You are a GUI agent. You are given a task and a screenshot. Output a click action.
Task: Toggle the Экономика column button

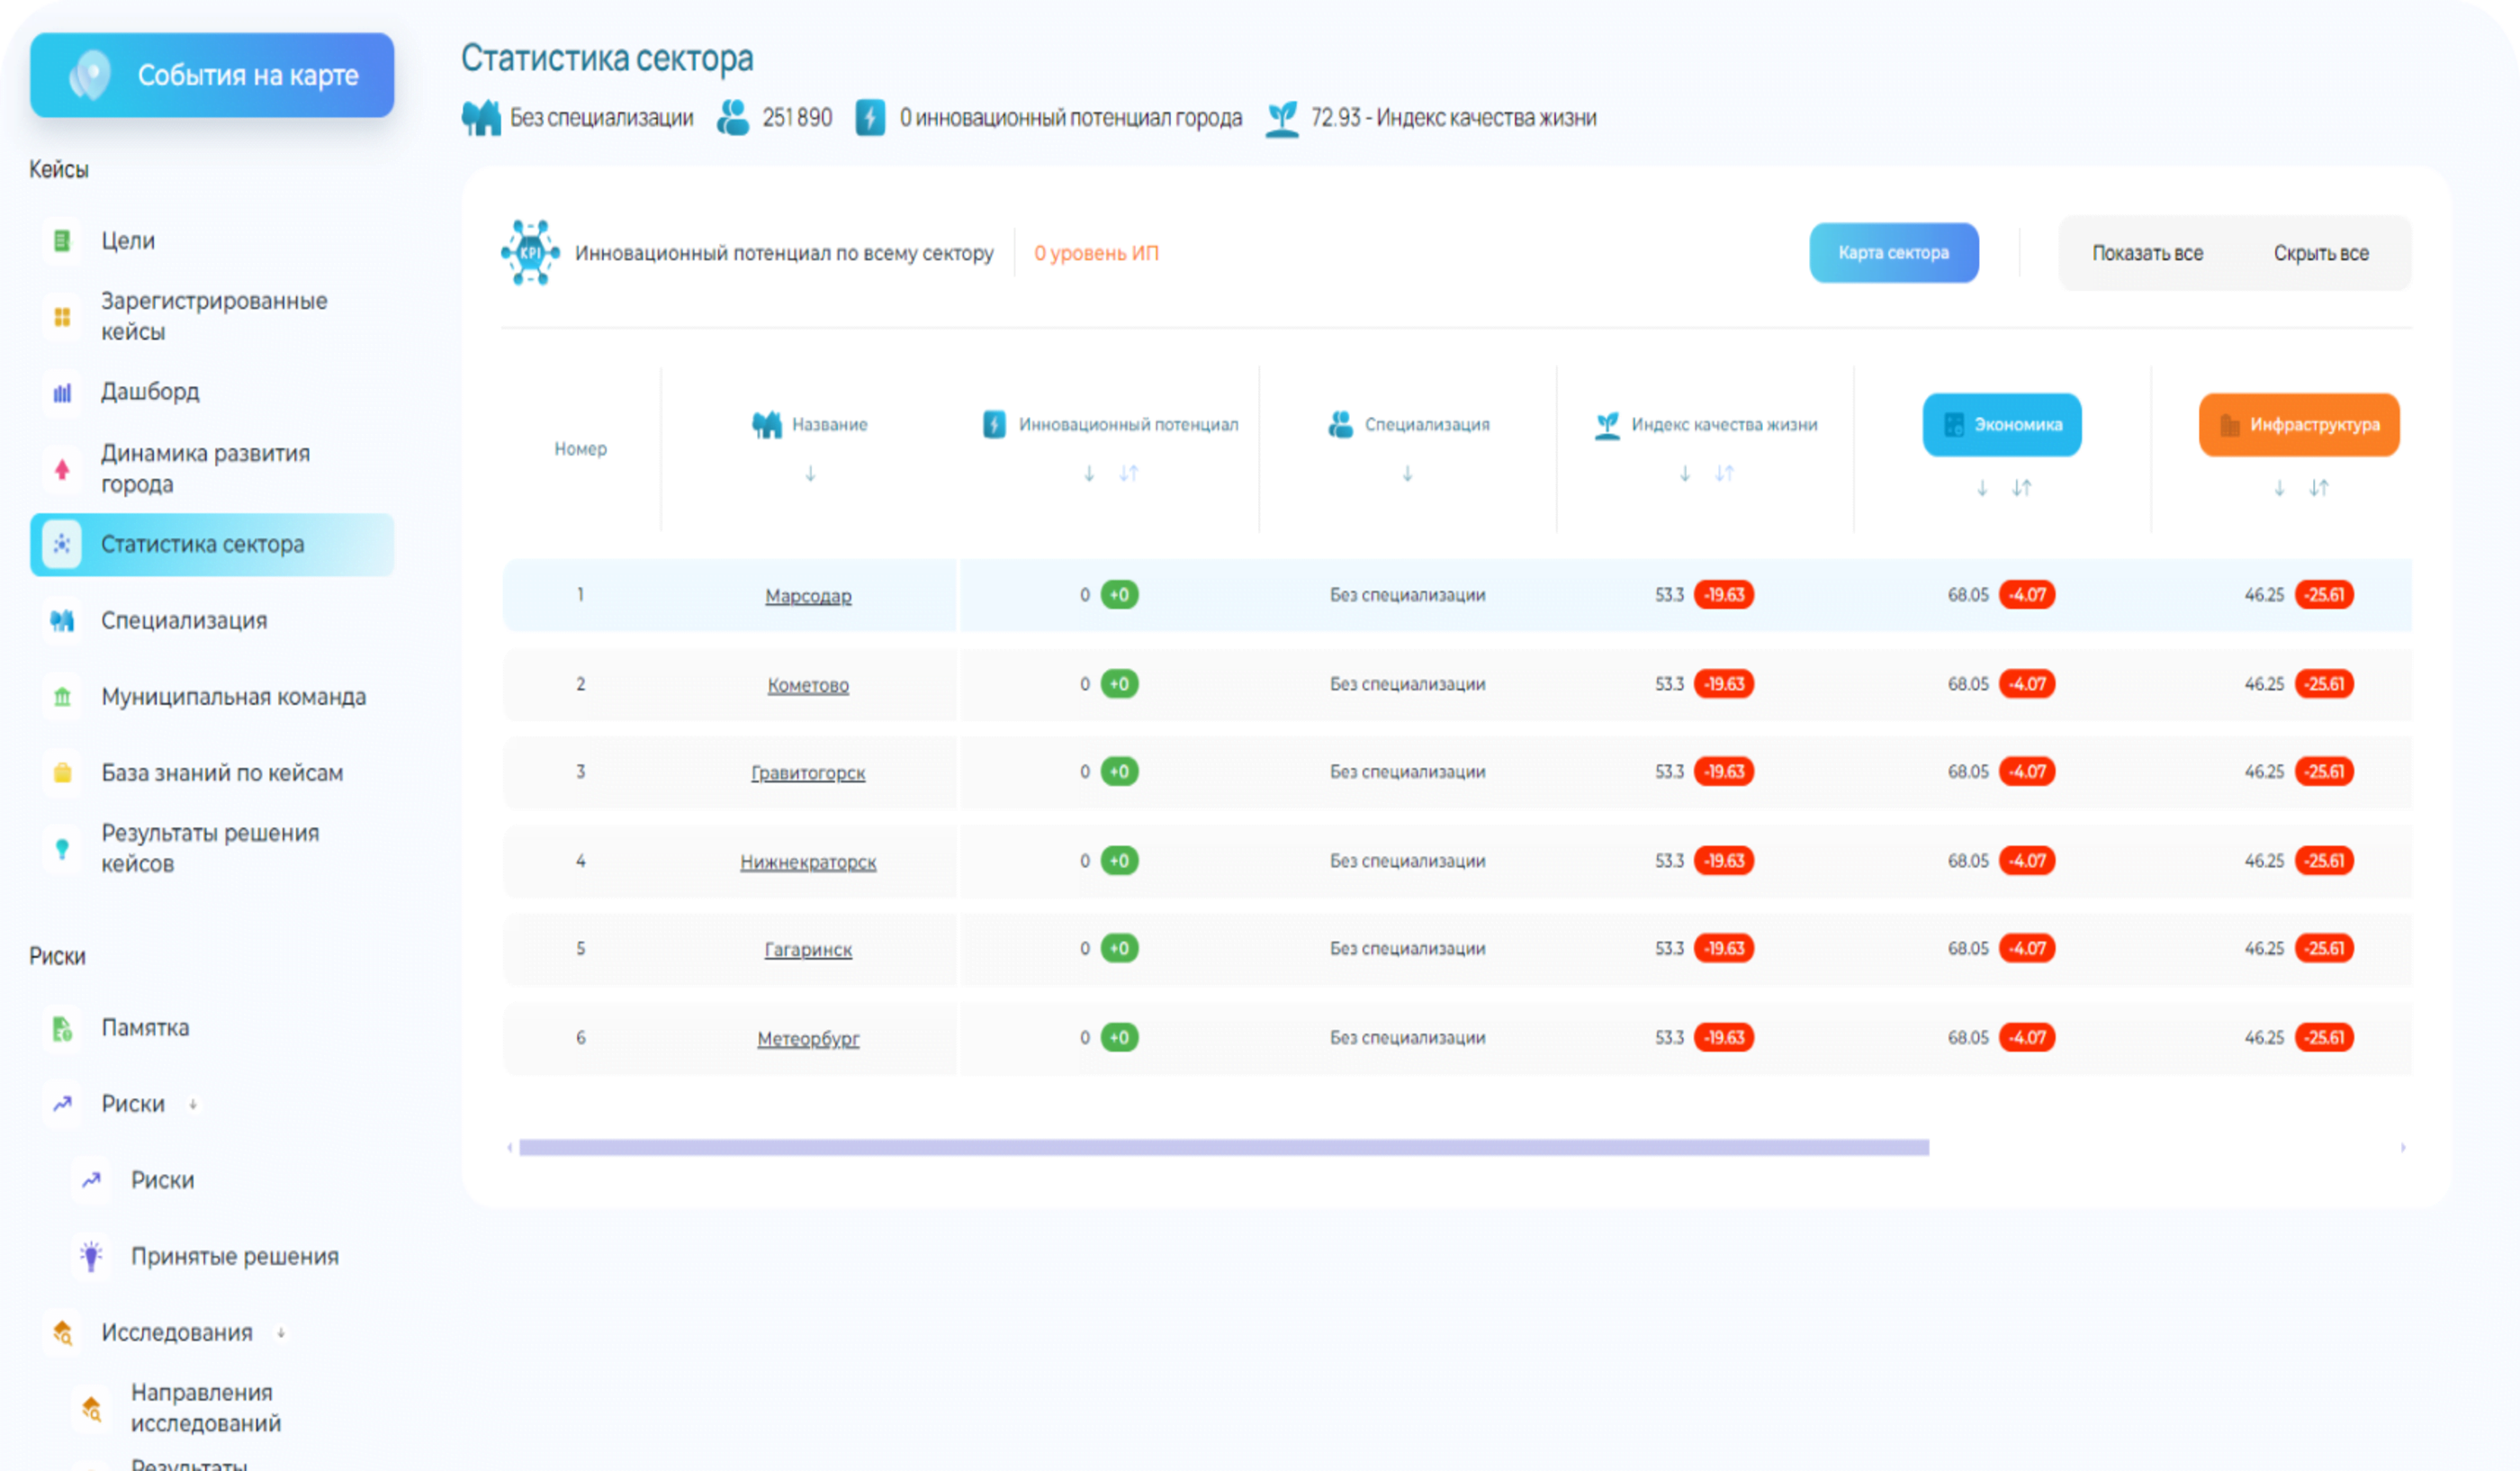[2001, 425]
